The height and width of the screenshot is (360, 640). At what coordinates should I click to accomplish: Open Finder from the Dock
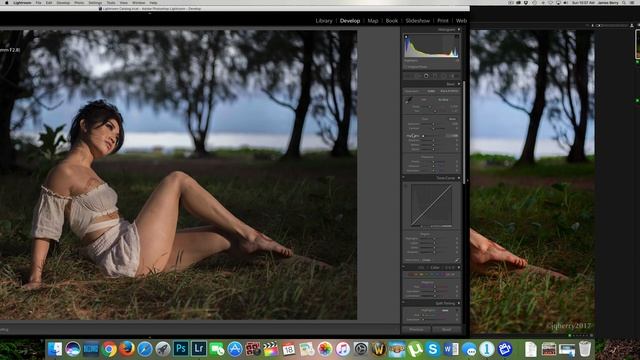tap(55, 349)
